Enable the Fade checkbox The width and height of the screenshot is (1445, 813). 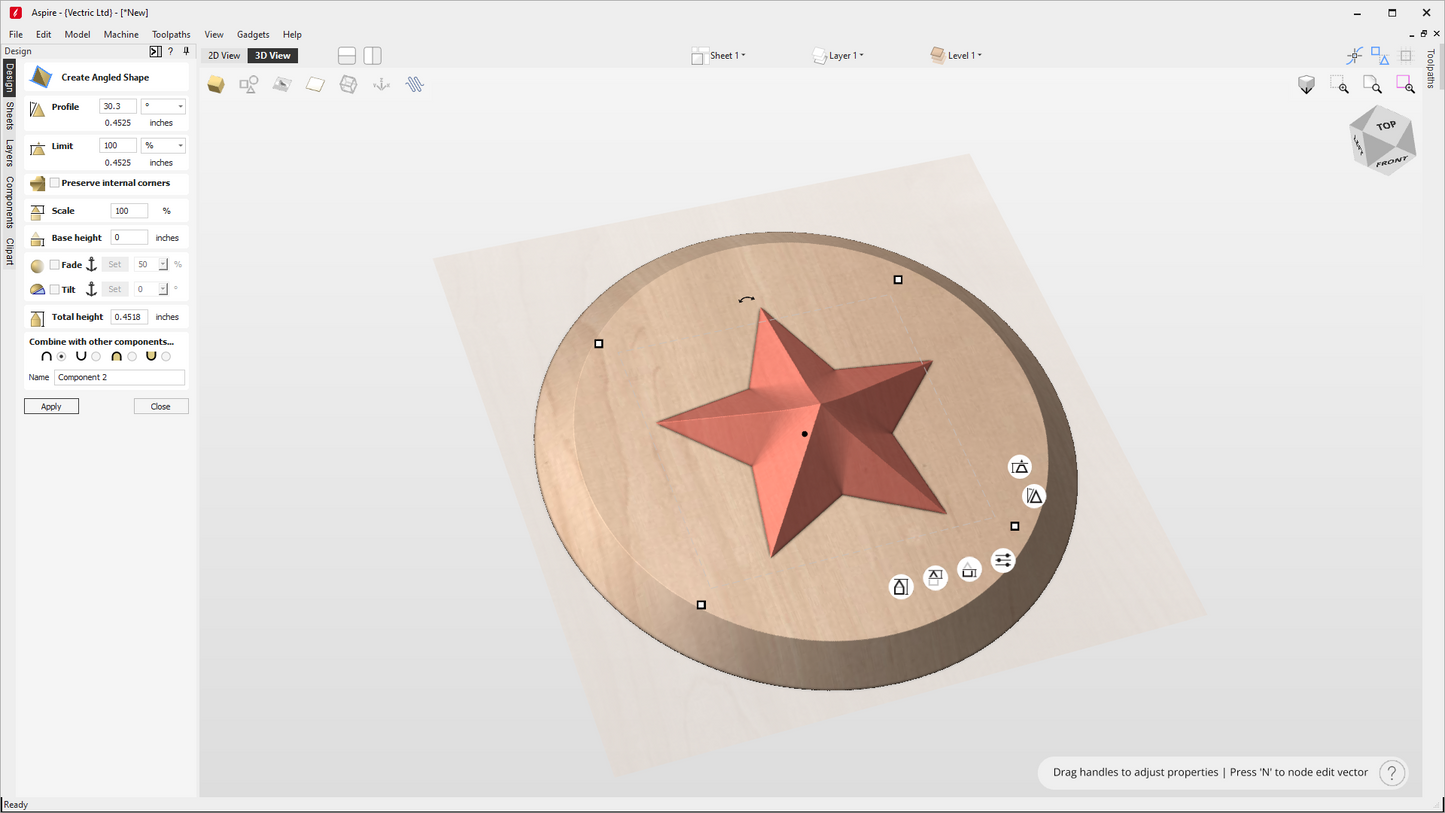55,265
